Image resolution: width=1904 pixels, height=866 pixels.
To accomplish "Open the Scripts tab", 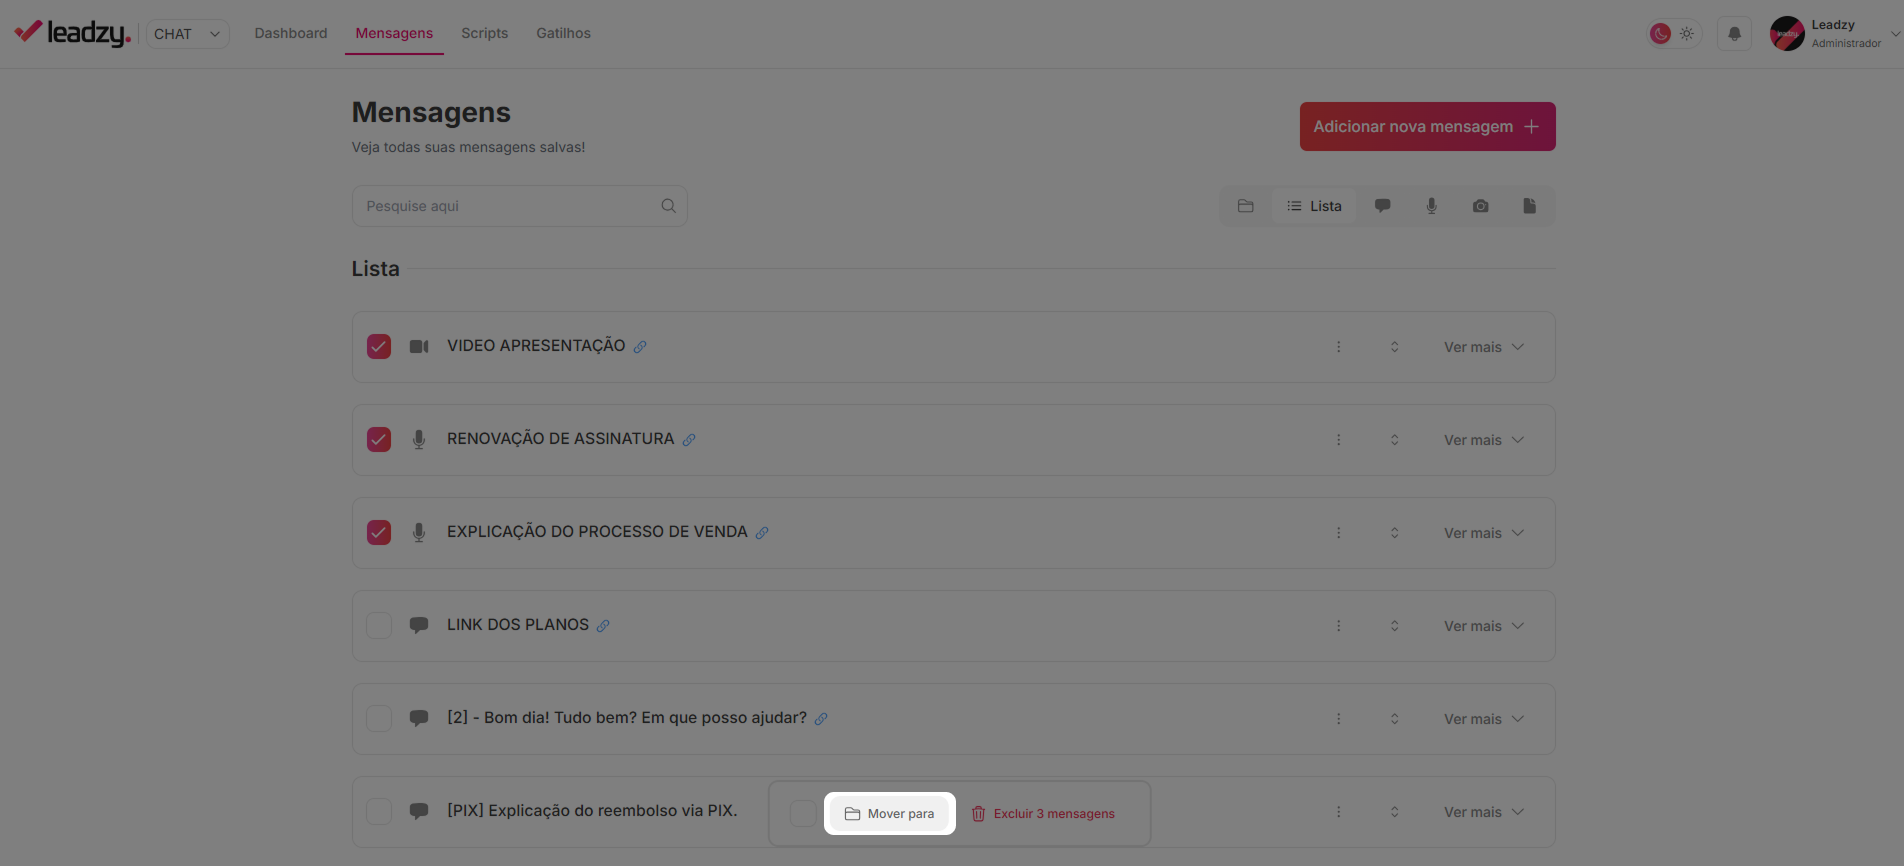I will (485, 33).
